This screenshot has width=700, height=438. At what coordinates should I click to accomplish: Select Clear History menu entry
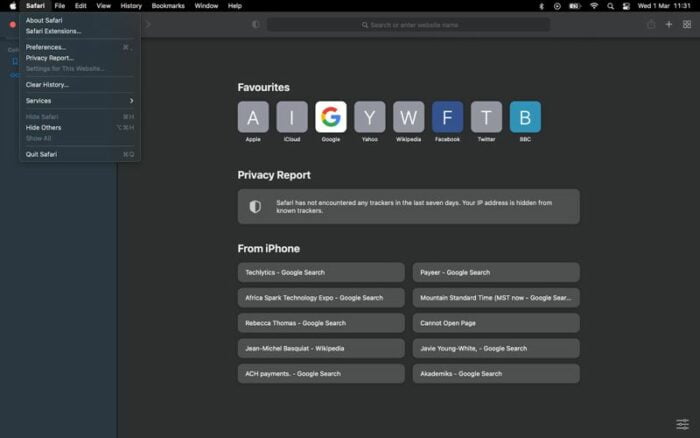(79, 85)
